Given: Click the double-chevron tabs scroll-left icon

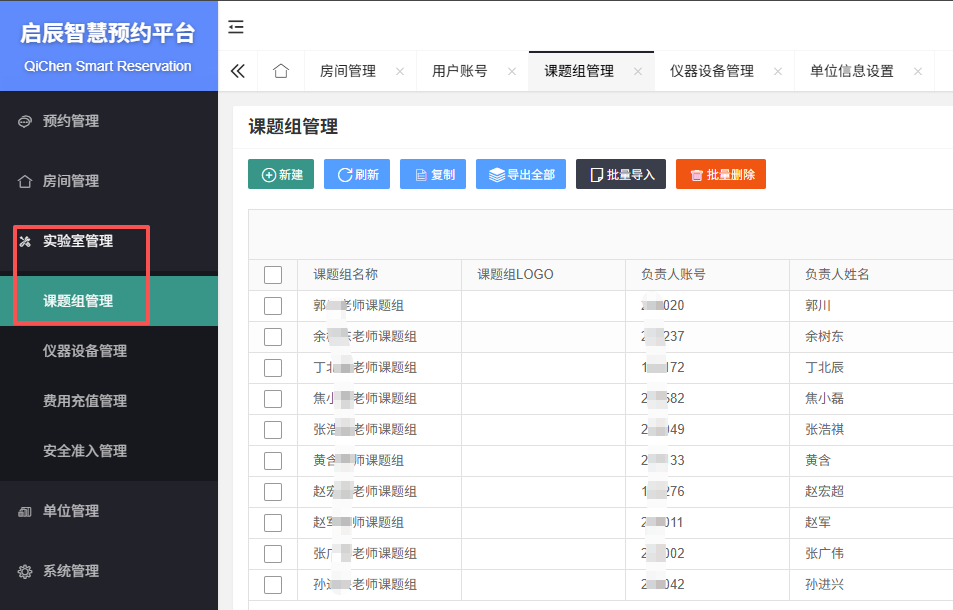Looking at the screenshot, I should [x=238, y=71].
